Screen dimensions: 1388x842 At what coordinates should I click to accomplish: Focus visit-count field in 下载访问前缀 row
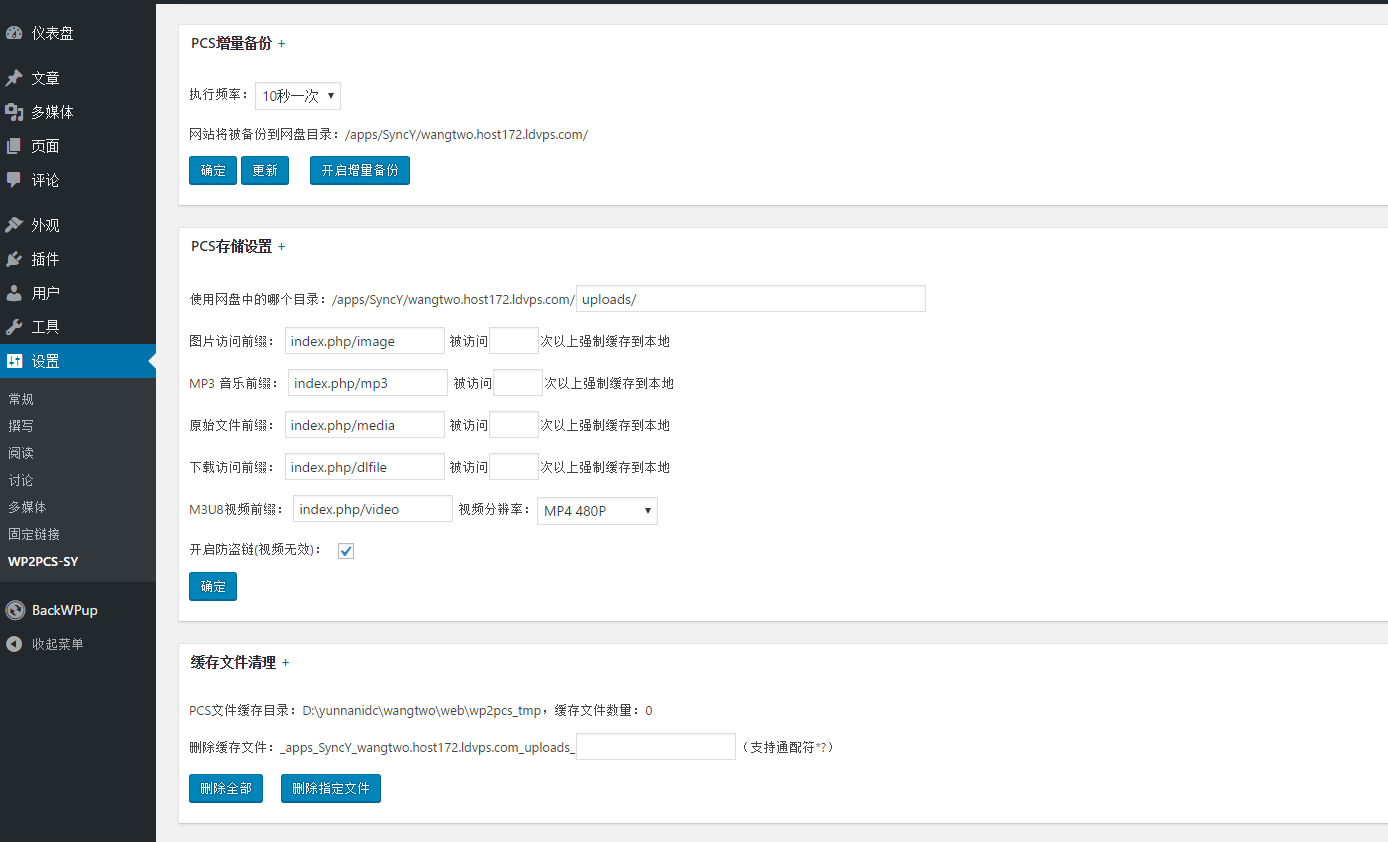point(514,467)
